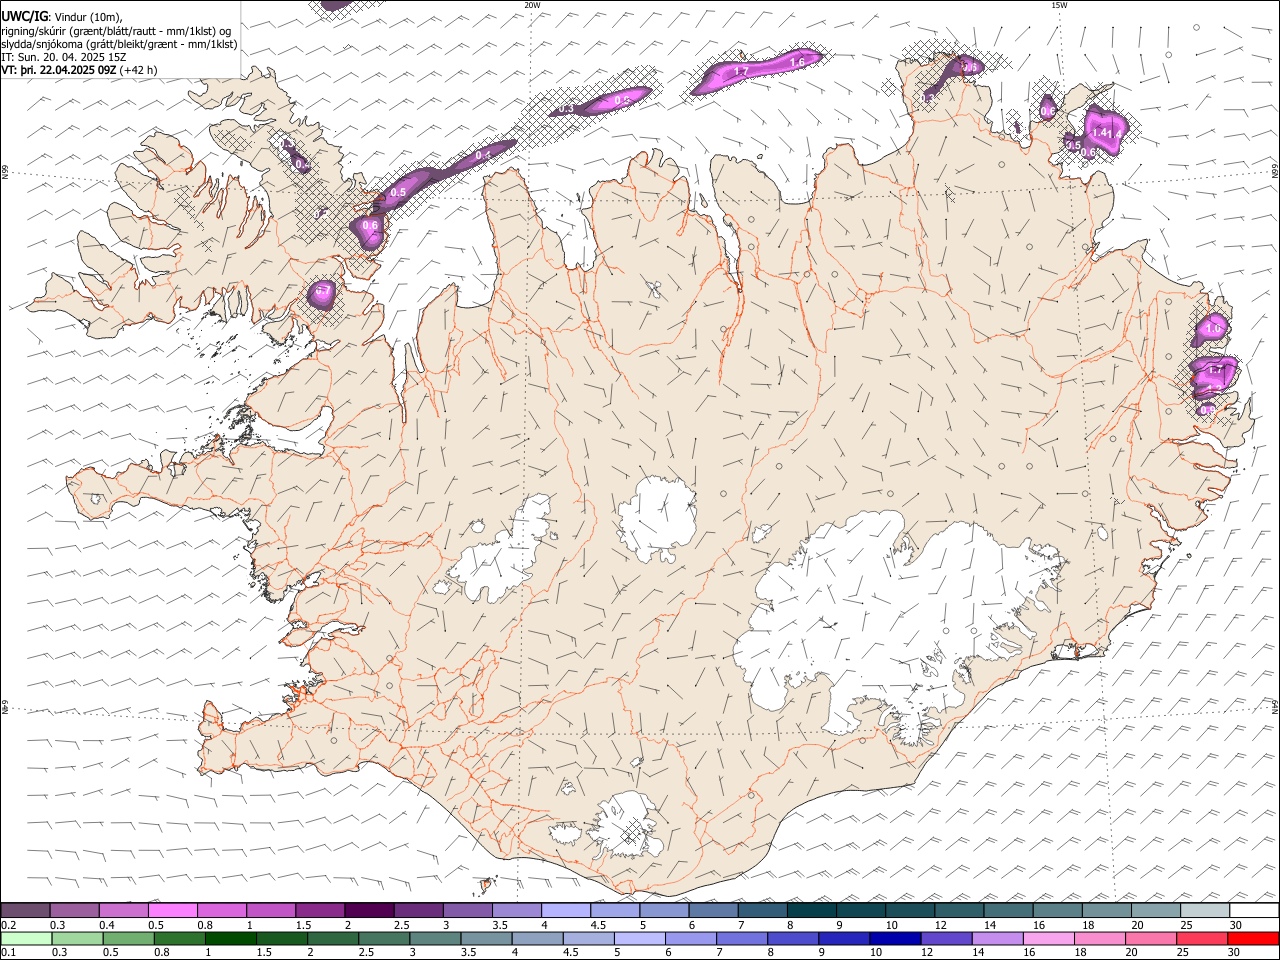Viewport: 1280px width, 960px height.
Task: Click lower legend swatch between 1.5 and 2
Action: (x=281, y=938)
